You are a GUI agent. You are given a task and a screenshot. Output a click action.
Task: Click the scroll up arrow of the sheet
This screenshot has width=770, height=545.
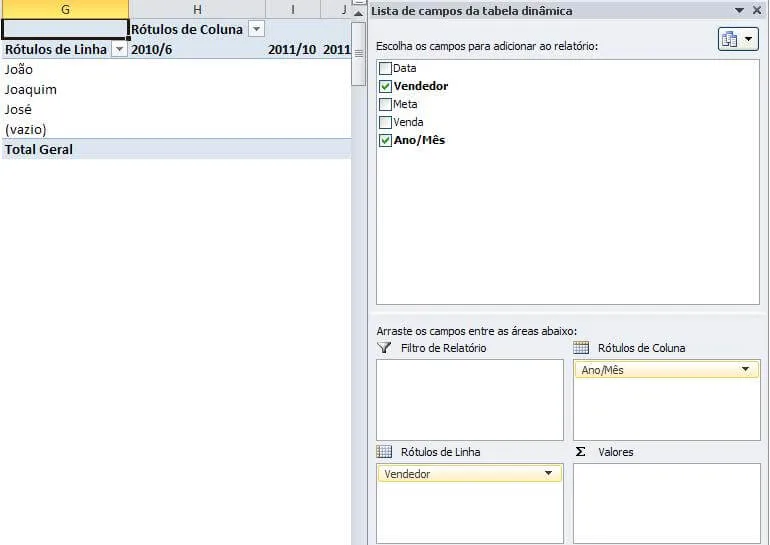coord(359,13)
